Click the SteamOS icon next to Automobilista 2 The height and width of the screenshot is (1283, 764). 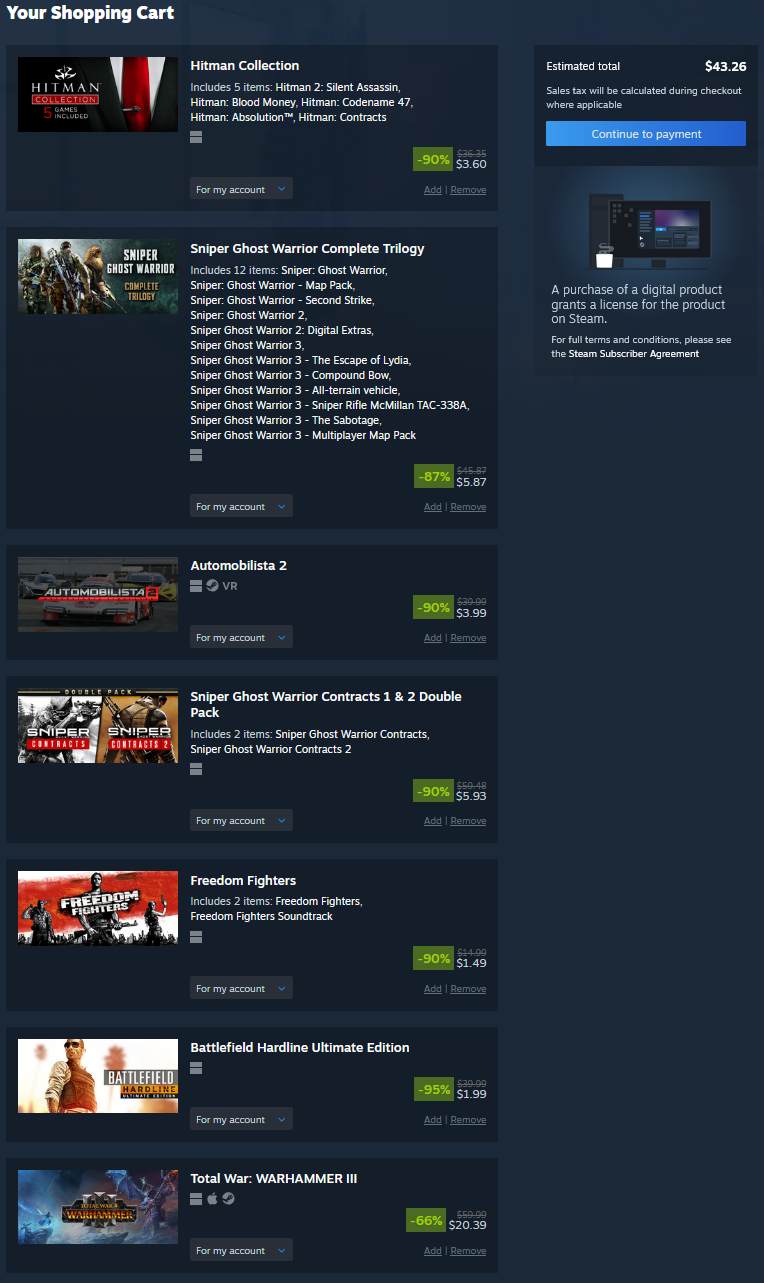pyautogui.click(x=212, y=586)
